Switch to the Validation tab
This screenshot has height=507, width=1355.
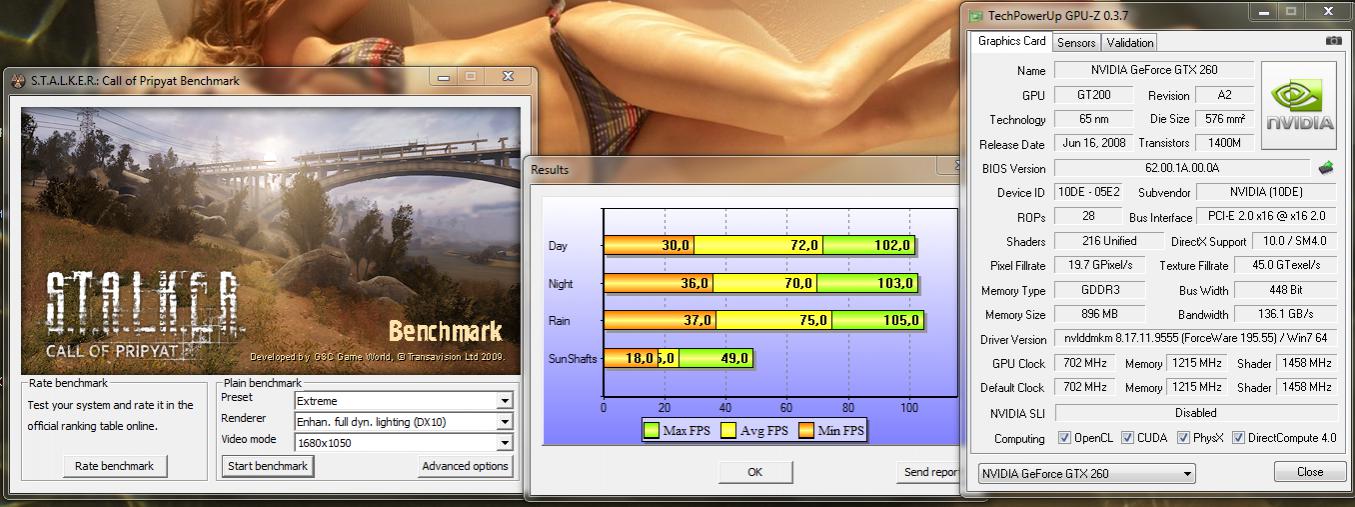pyautogui.click(x=1130, y=42)
